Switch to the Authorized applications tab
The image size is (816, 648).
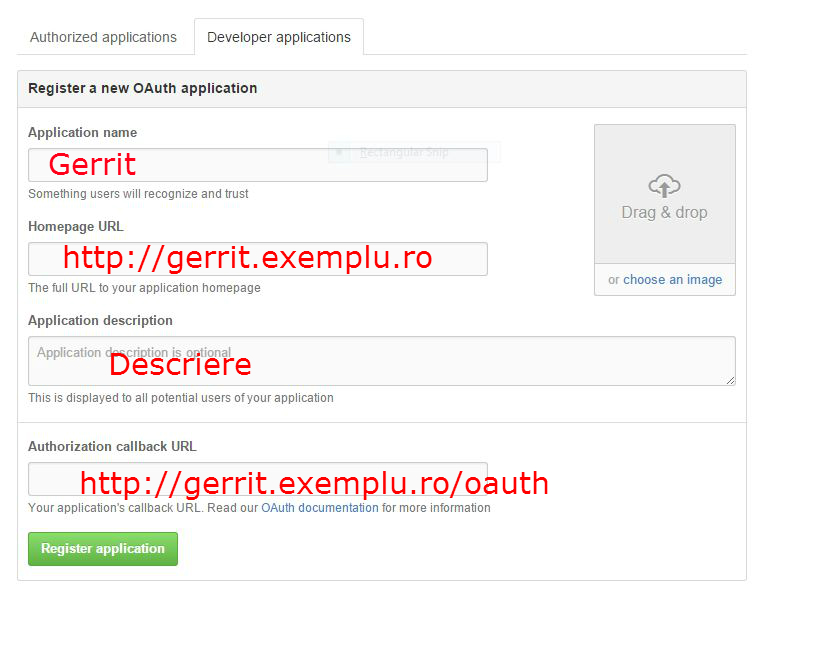click(x=103, y=37)
